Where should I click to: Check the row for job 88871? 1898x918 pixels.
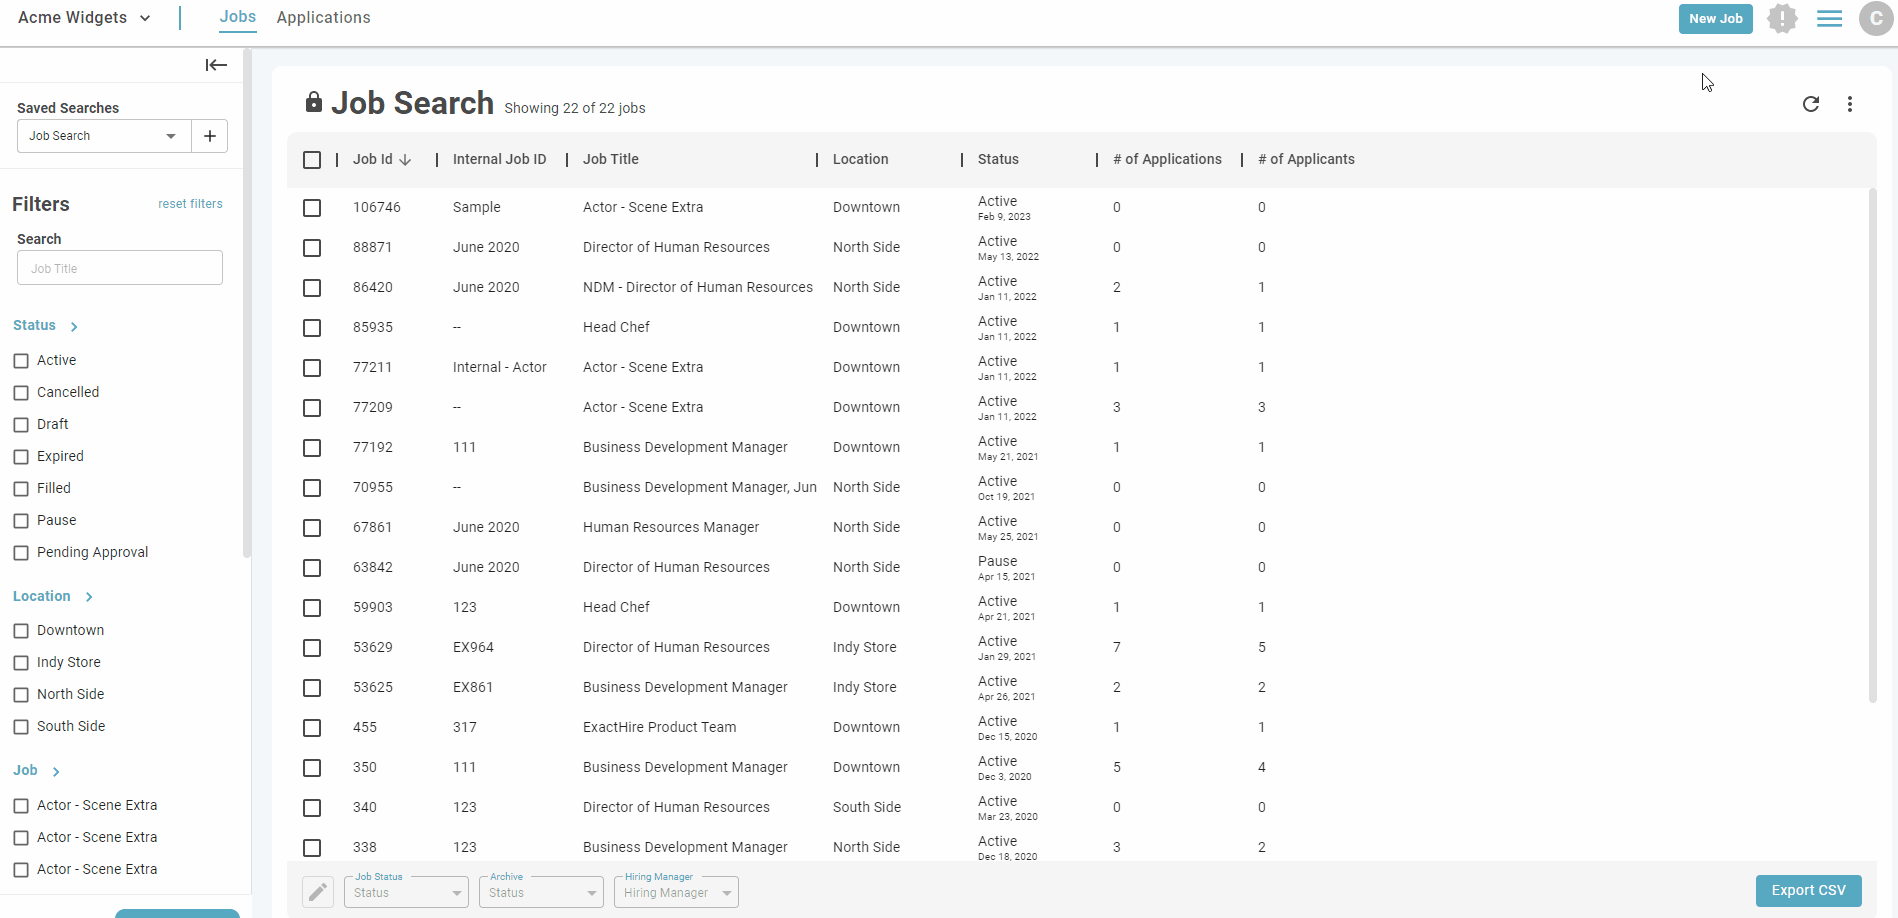tap(312, 248)
